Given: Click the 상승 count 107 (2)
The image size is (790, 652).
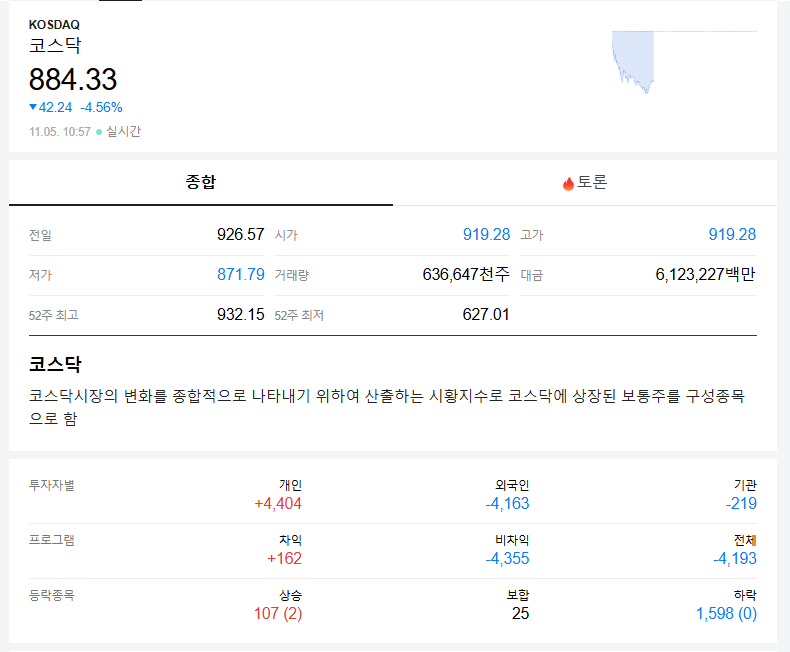Looking at the screenshot, I should coord(278,614).
